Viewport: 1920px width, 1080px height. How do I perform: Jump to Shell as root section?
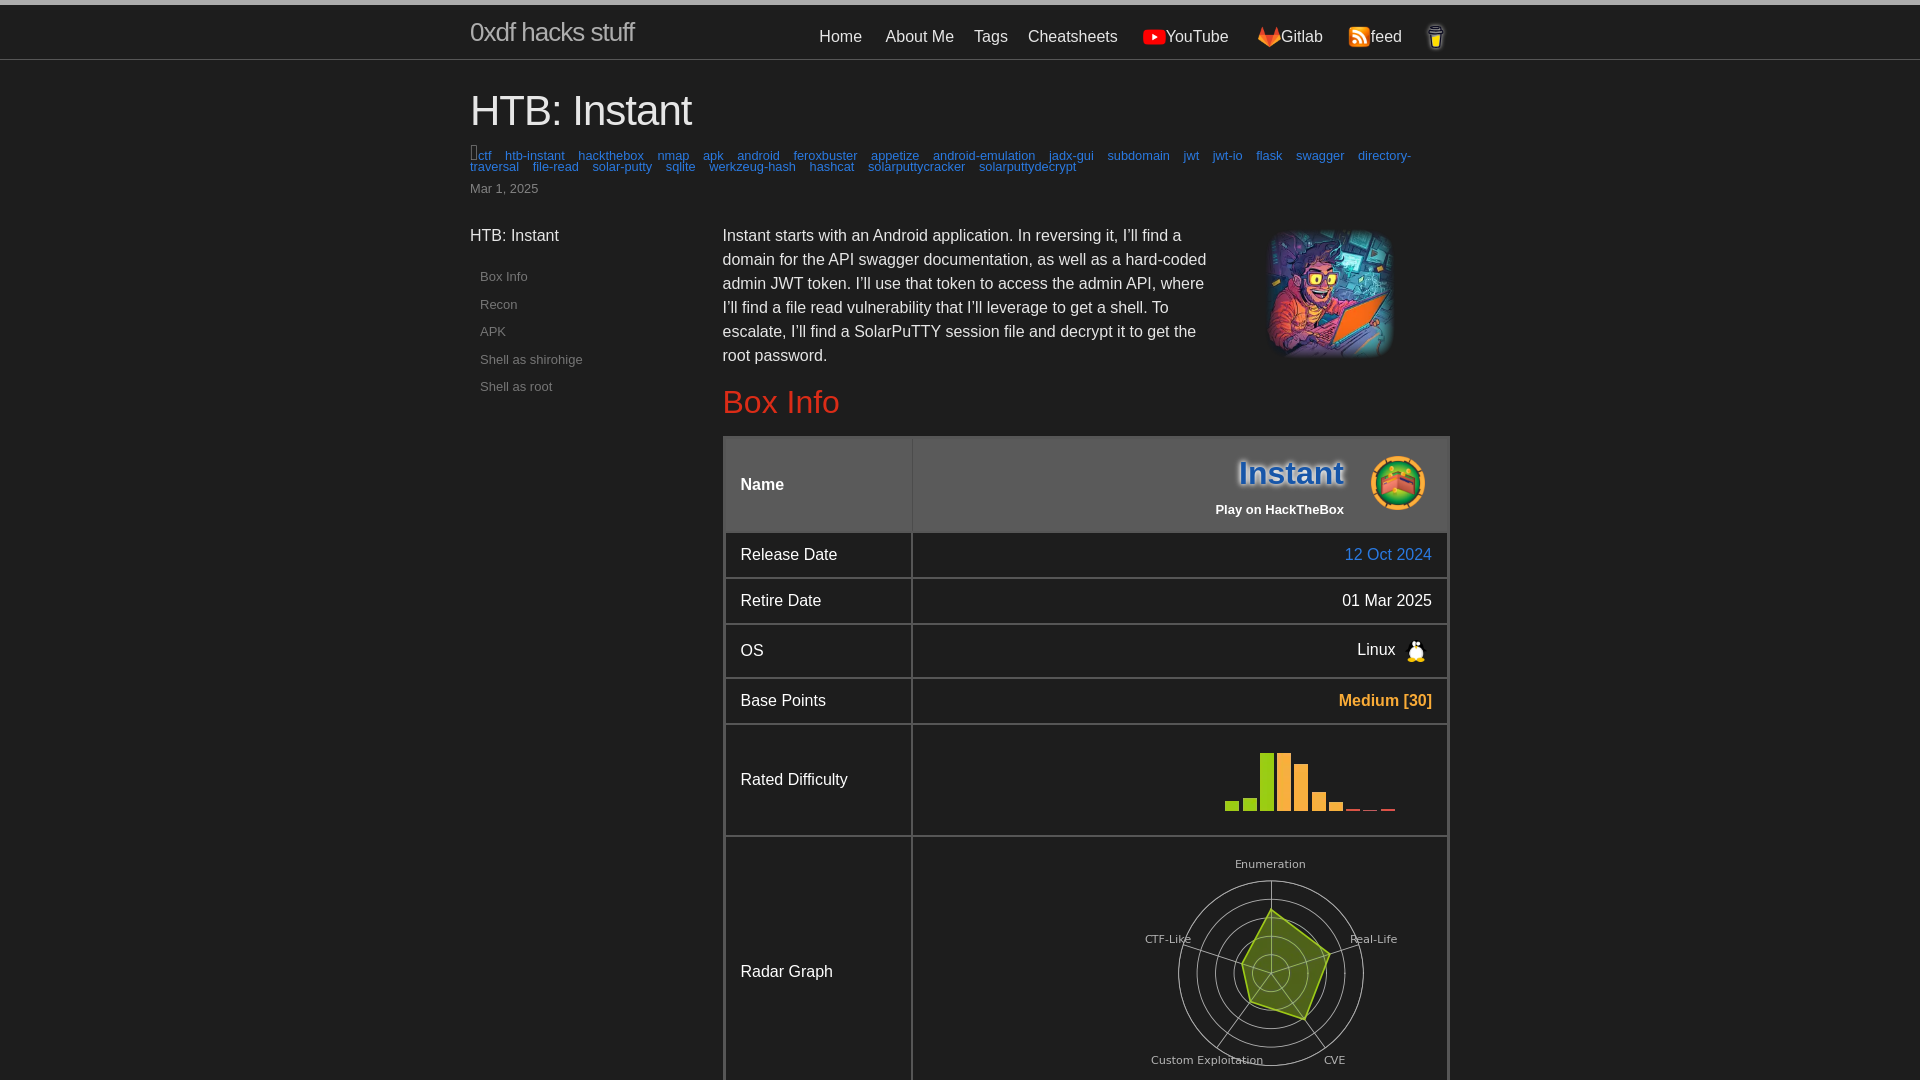tap(516, 387)
